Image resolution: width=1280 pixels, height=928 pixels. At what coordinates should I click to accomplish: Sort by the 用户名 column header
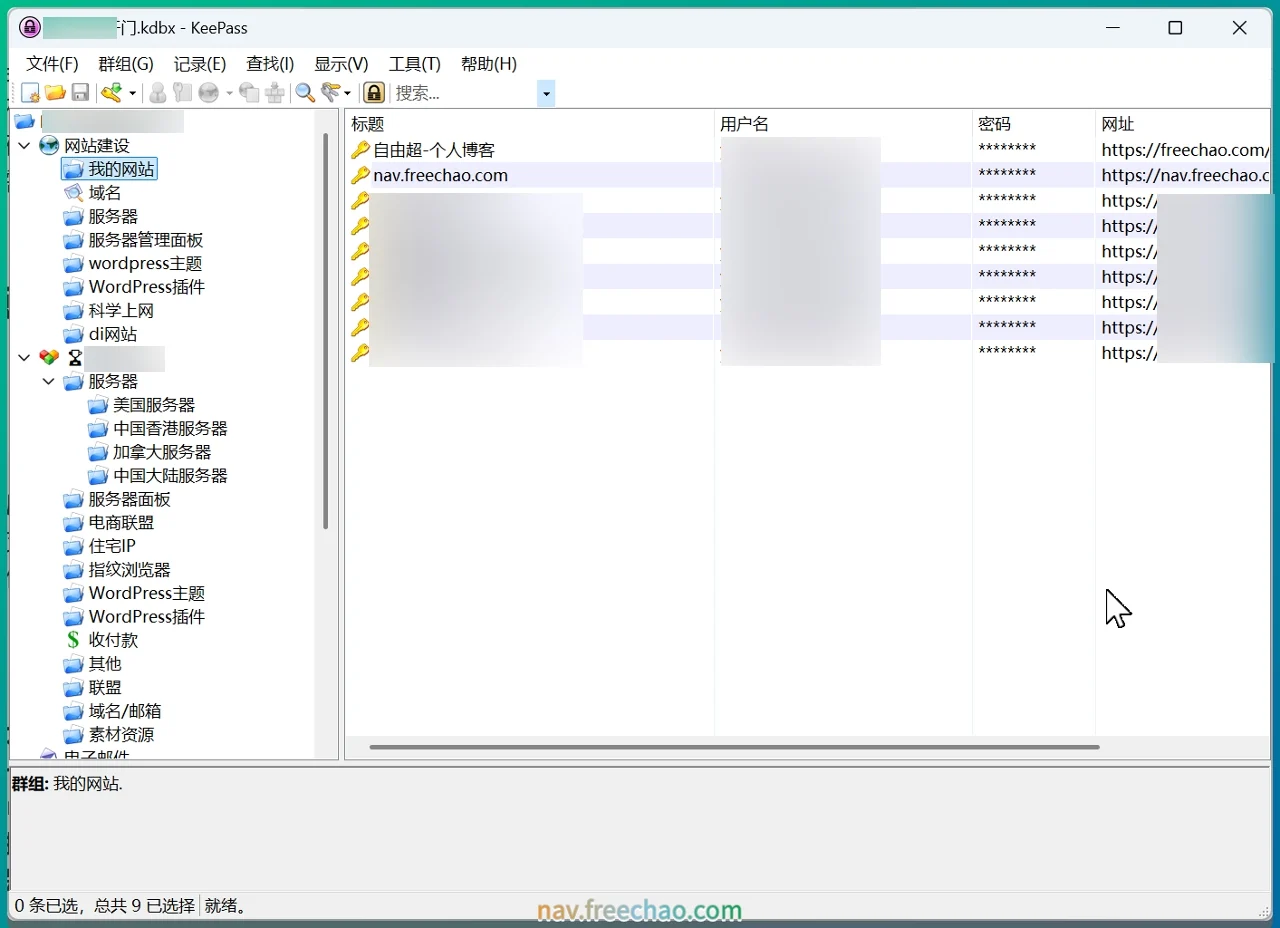pyautogui.click(x=843, y=124)
